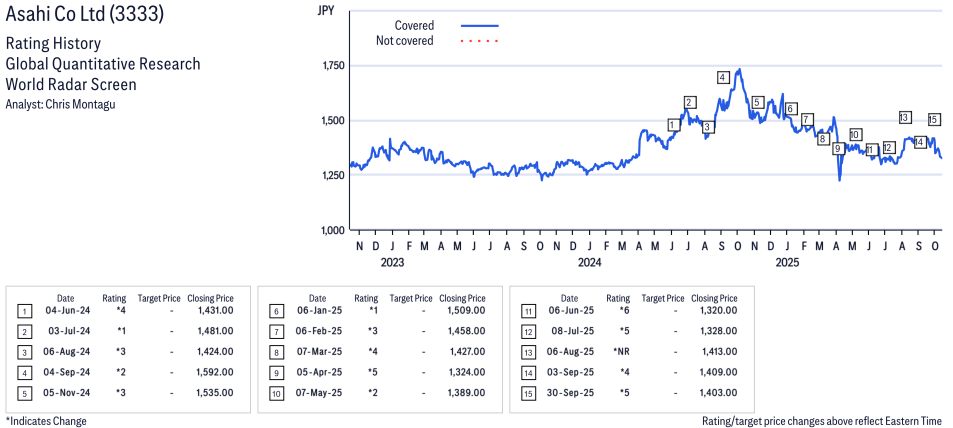Click the numbered box 6 in the table

pos(276,311)
